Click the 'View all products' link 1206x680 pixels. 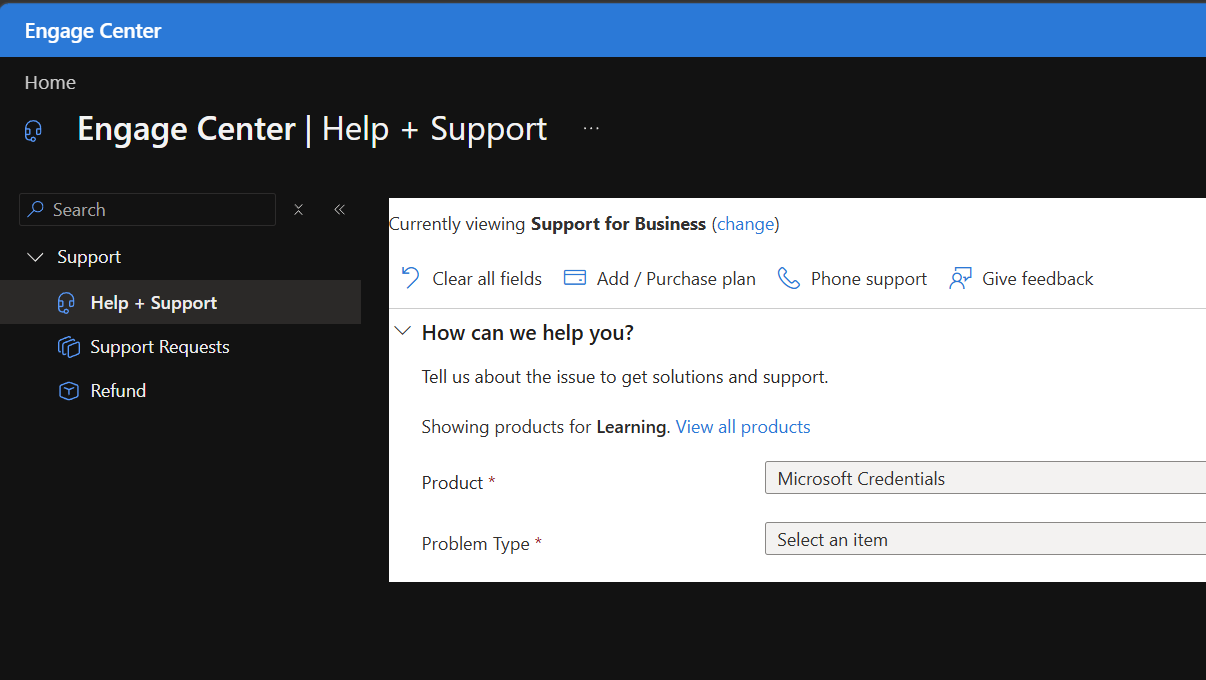(743, 427)
